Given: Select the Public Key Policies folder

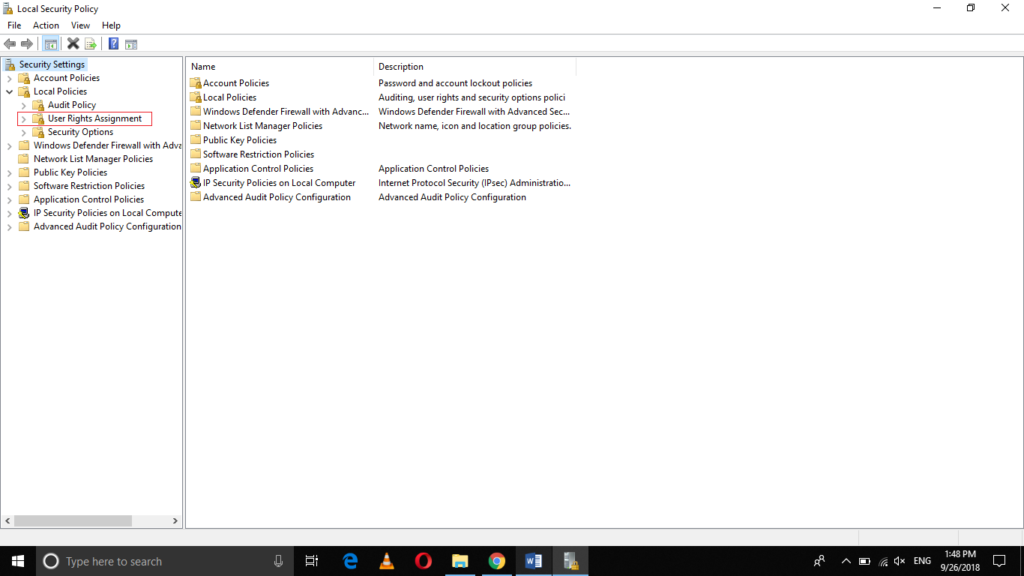Looking at the screenshot, I should [x=240, y=140].
